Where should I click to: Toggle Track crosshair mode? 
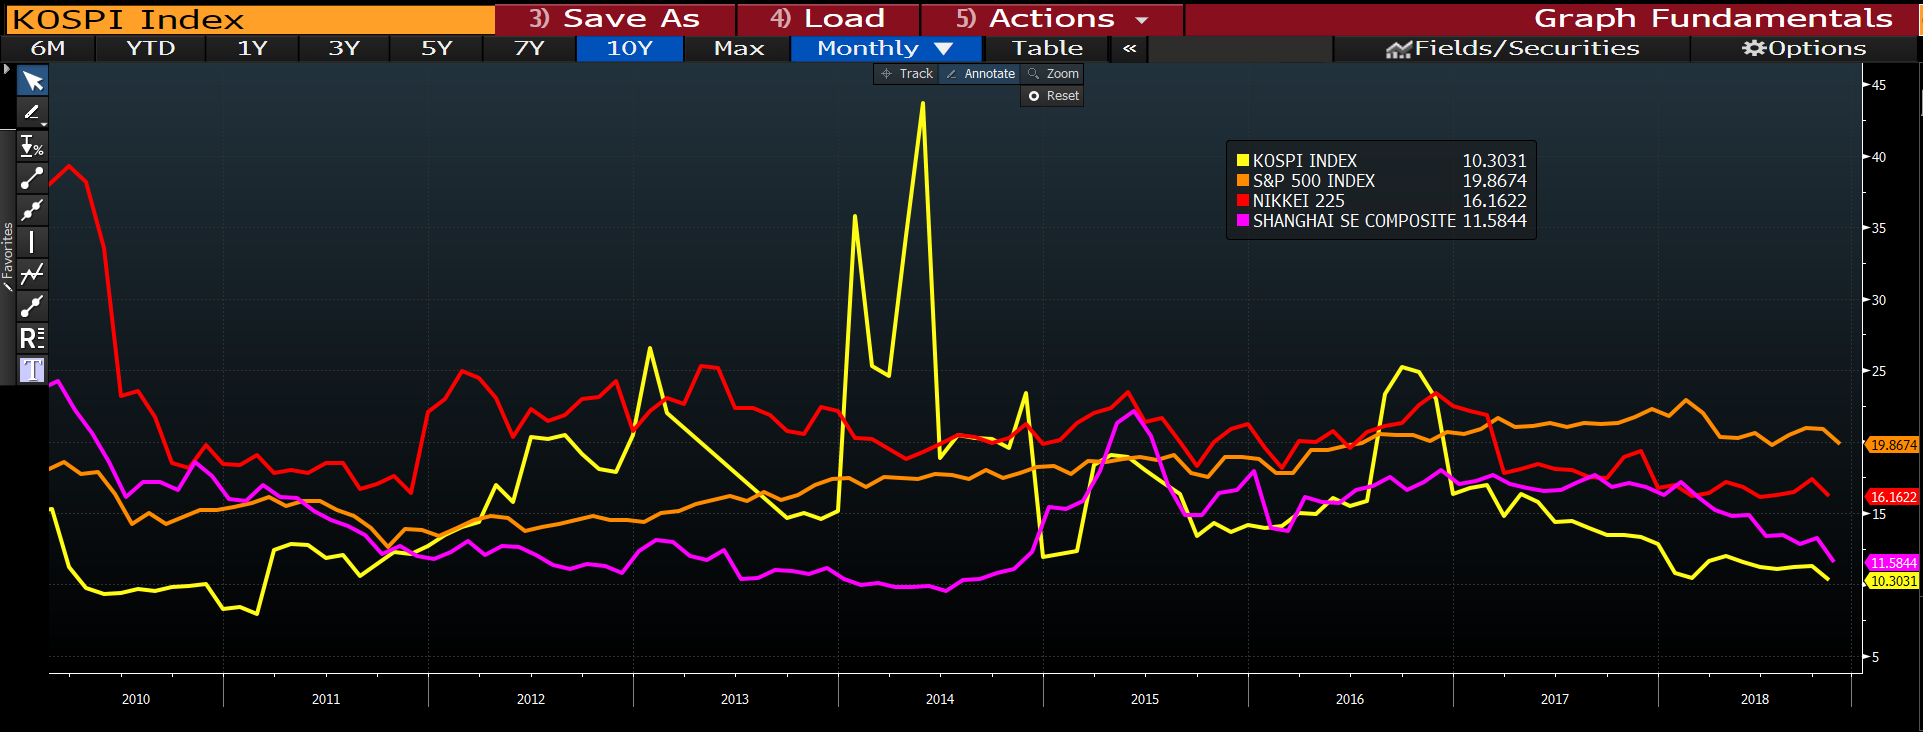pos(906,74)
